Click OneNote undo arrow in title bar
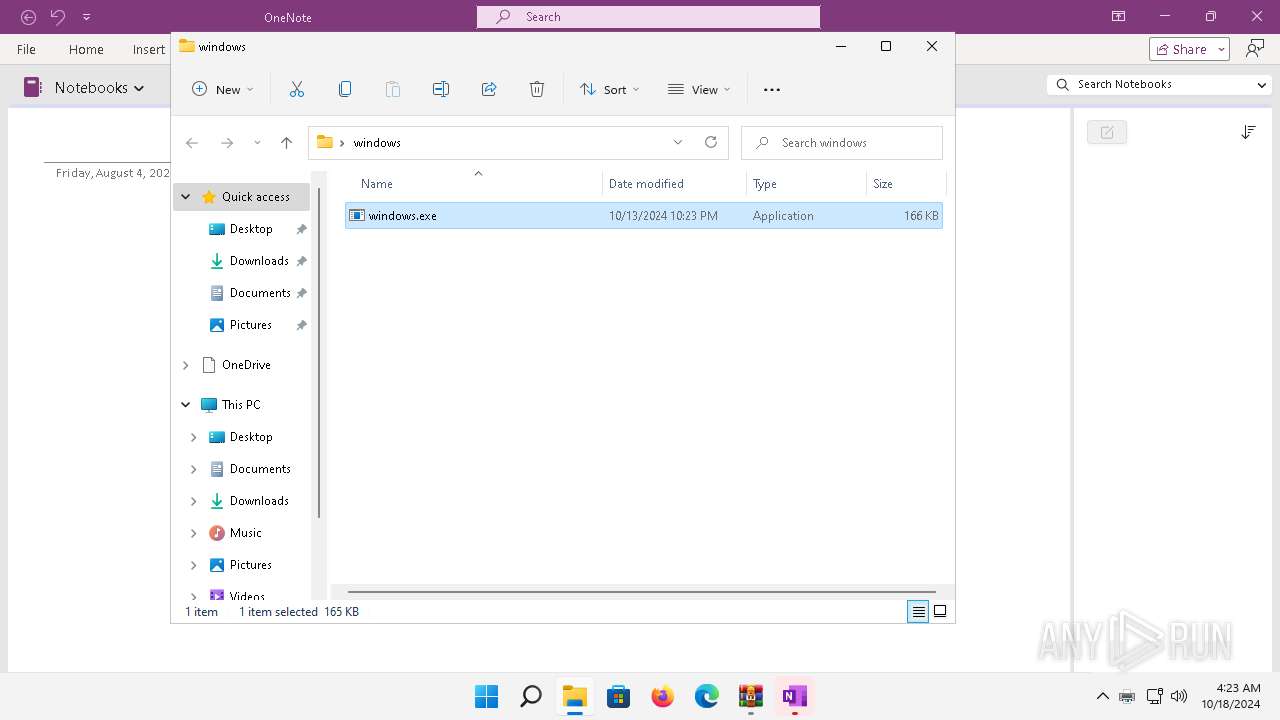Image resolution: width=1280 pixels, height=720 pixels. [58, 17]
